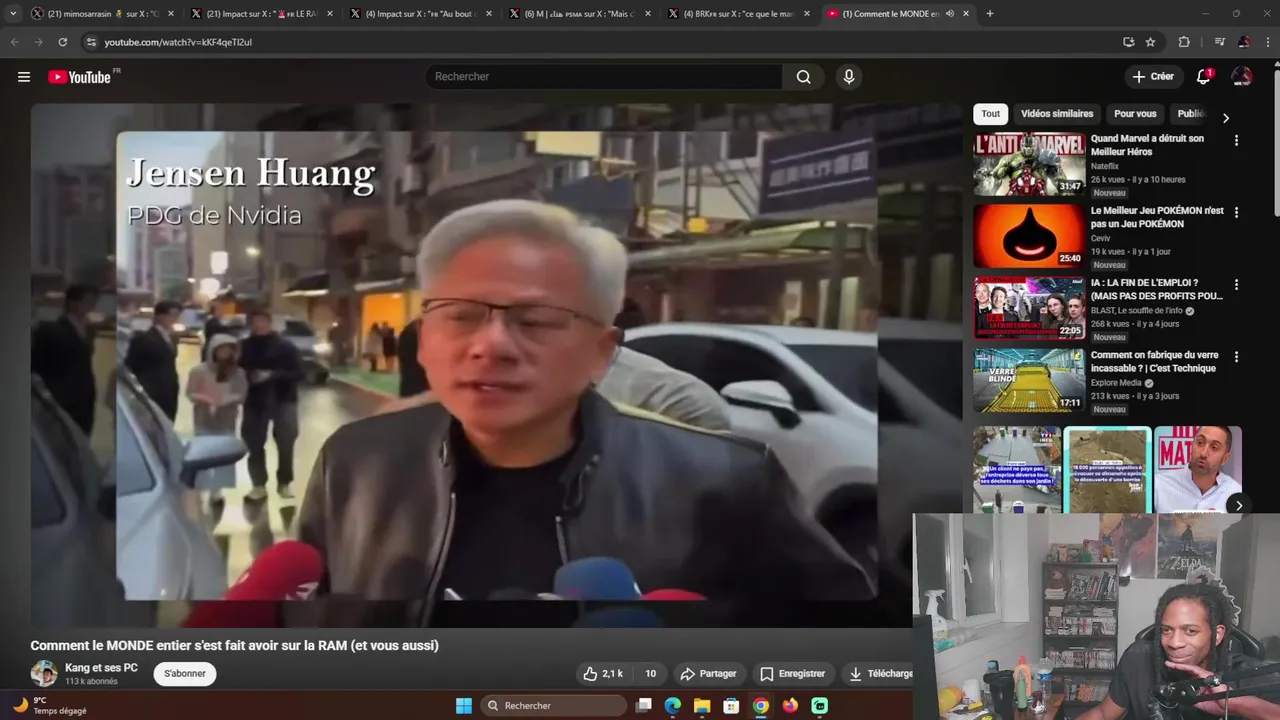
Task: Open Windows Start menu
Action: (464, 706)
